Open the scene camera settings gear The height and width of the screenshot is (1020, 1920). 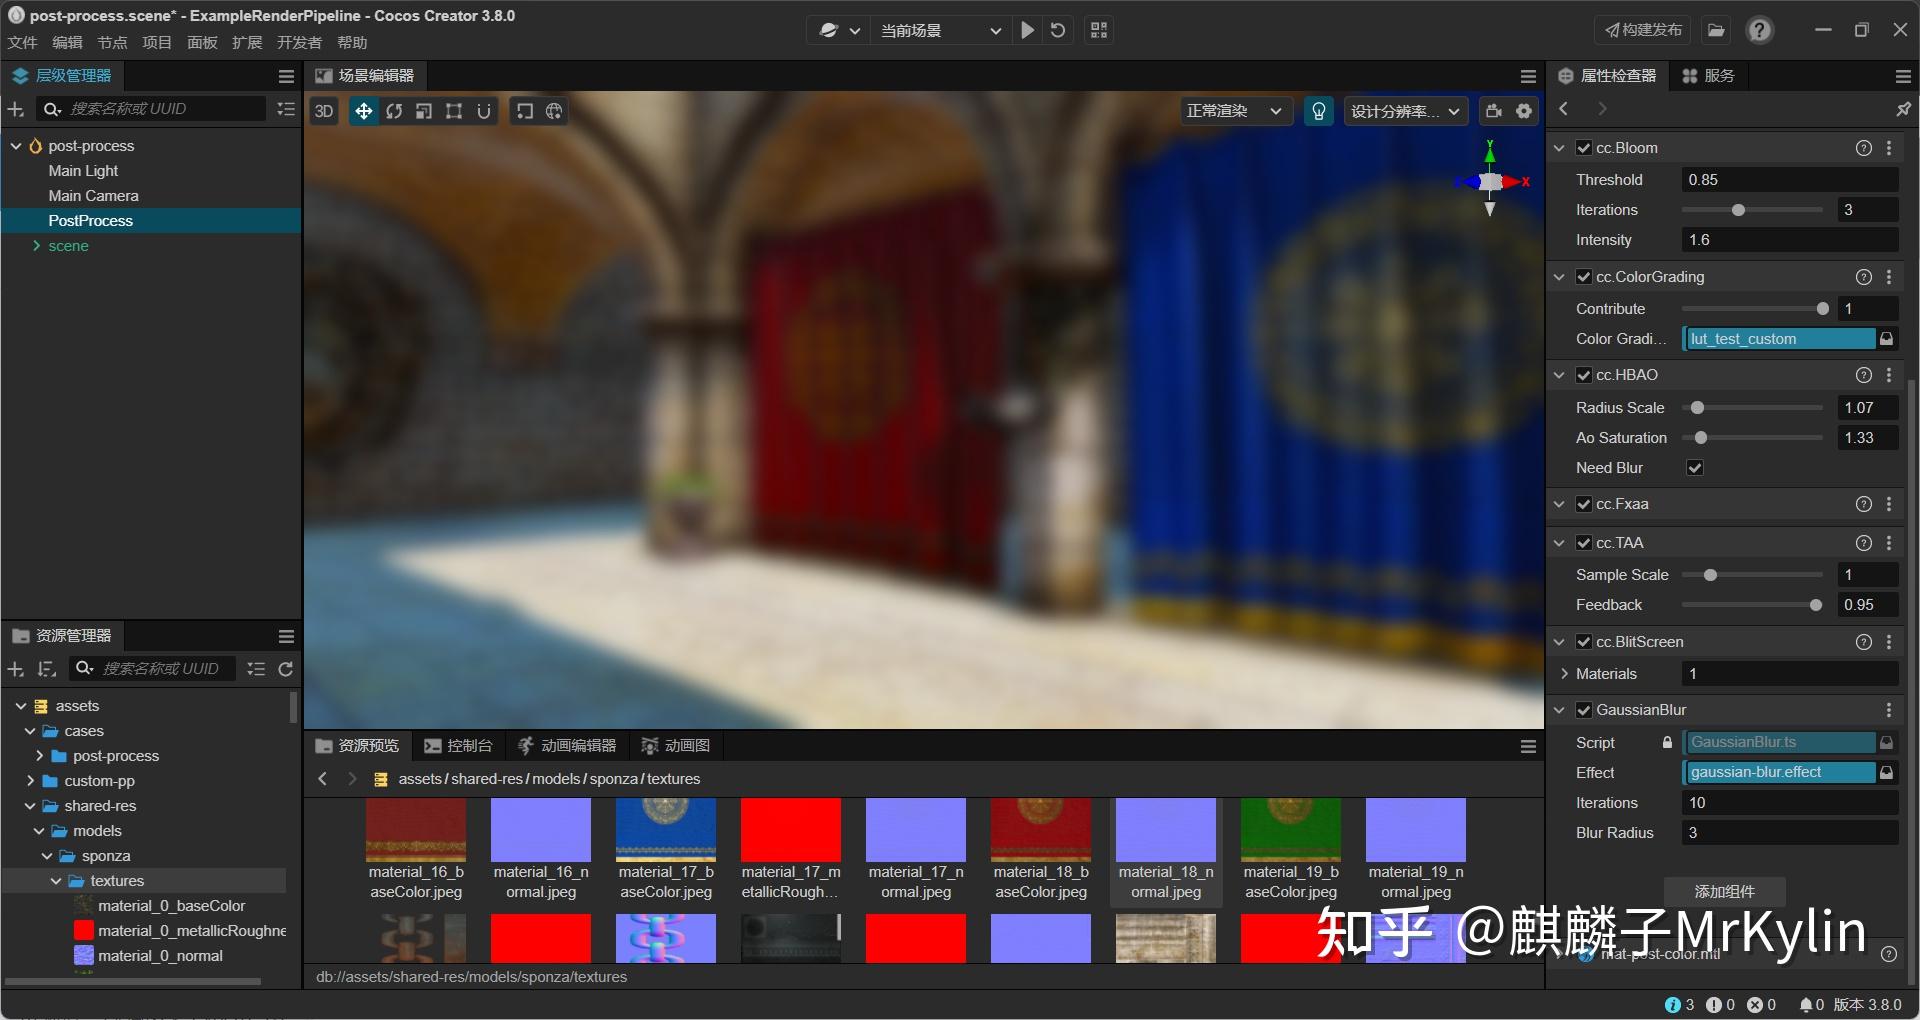[1522, 111]
